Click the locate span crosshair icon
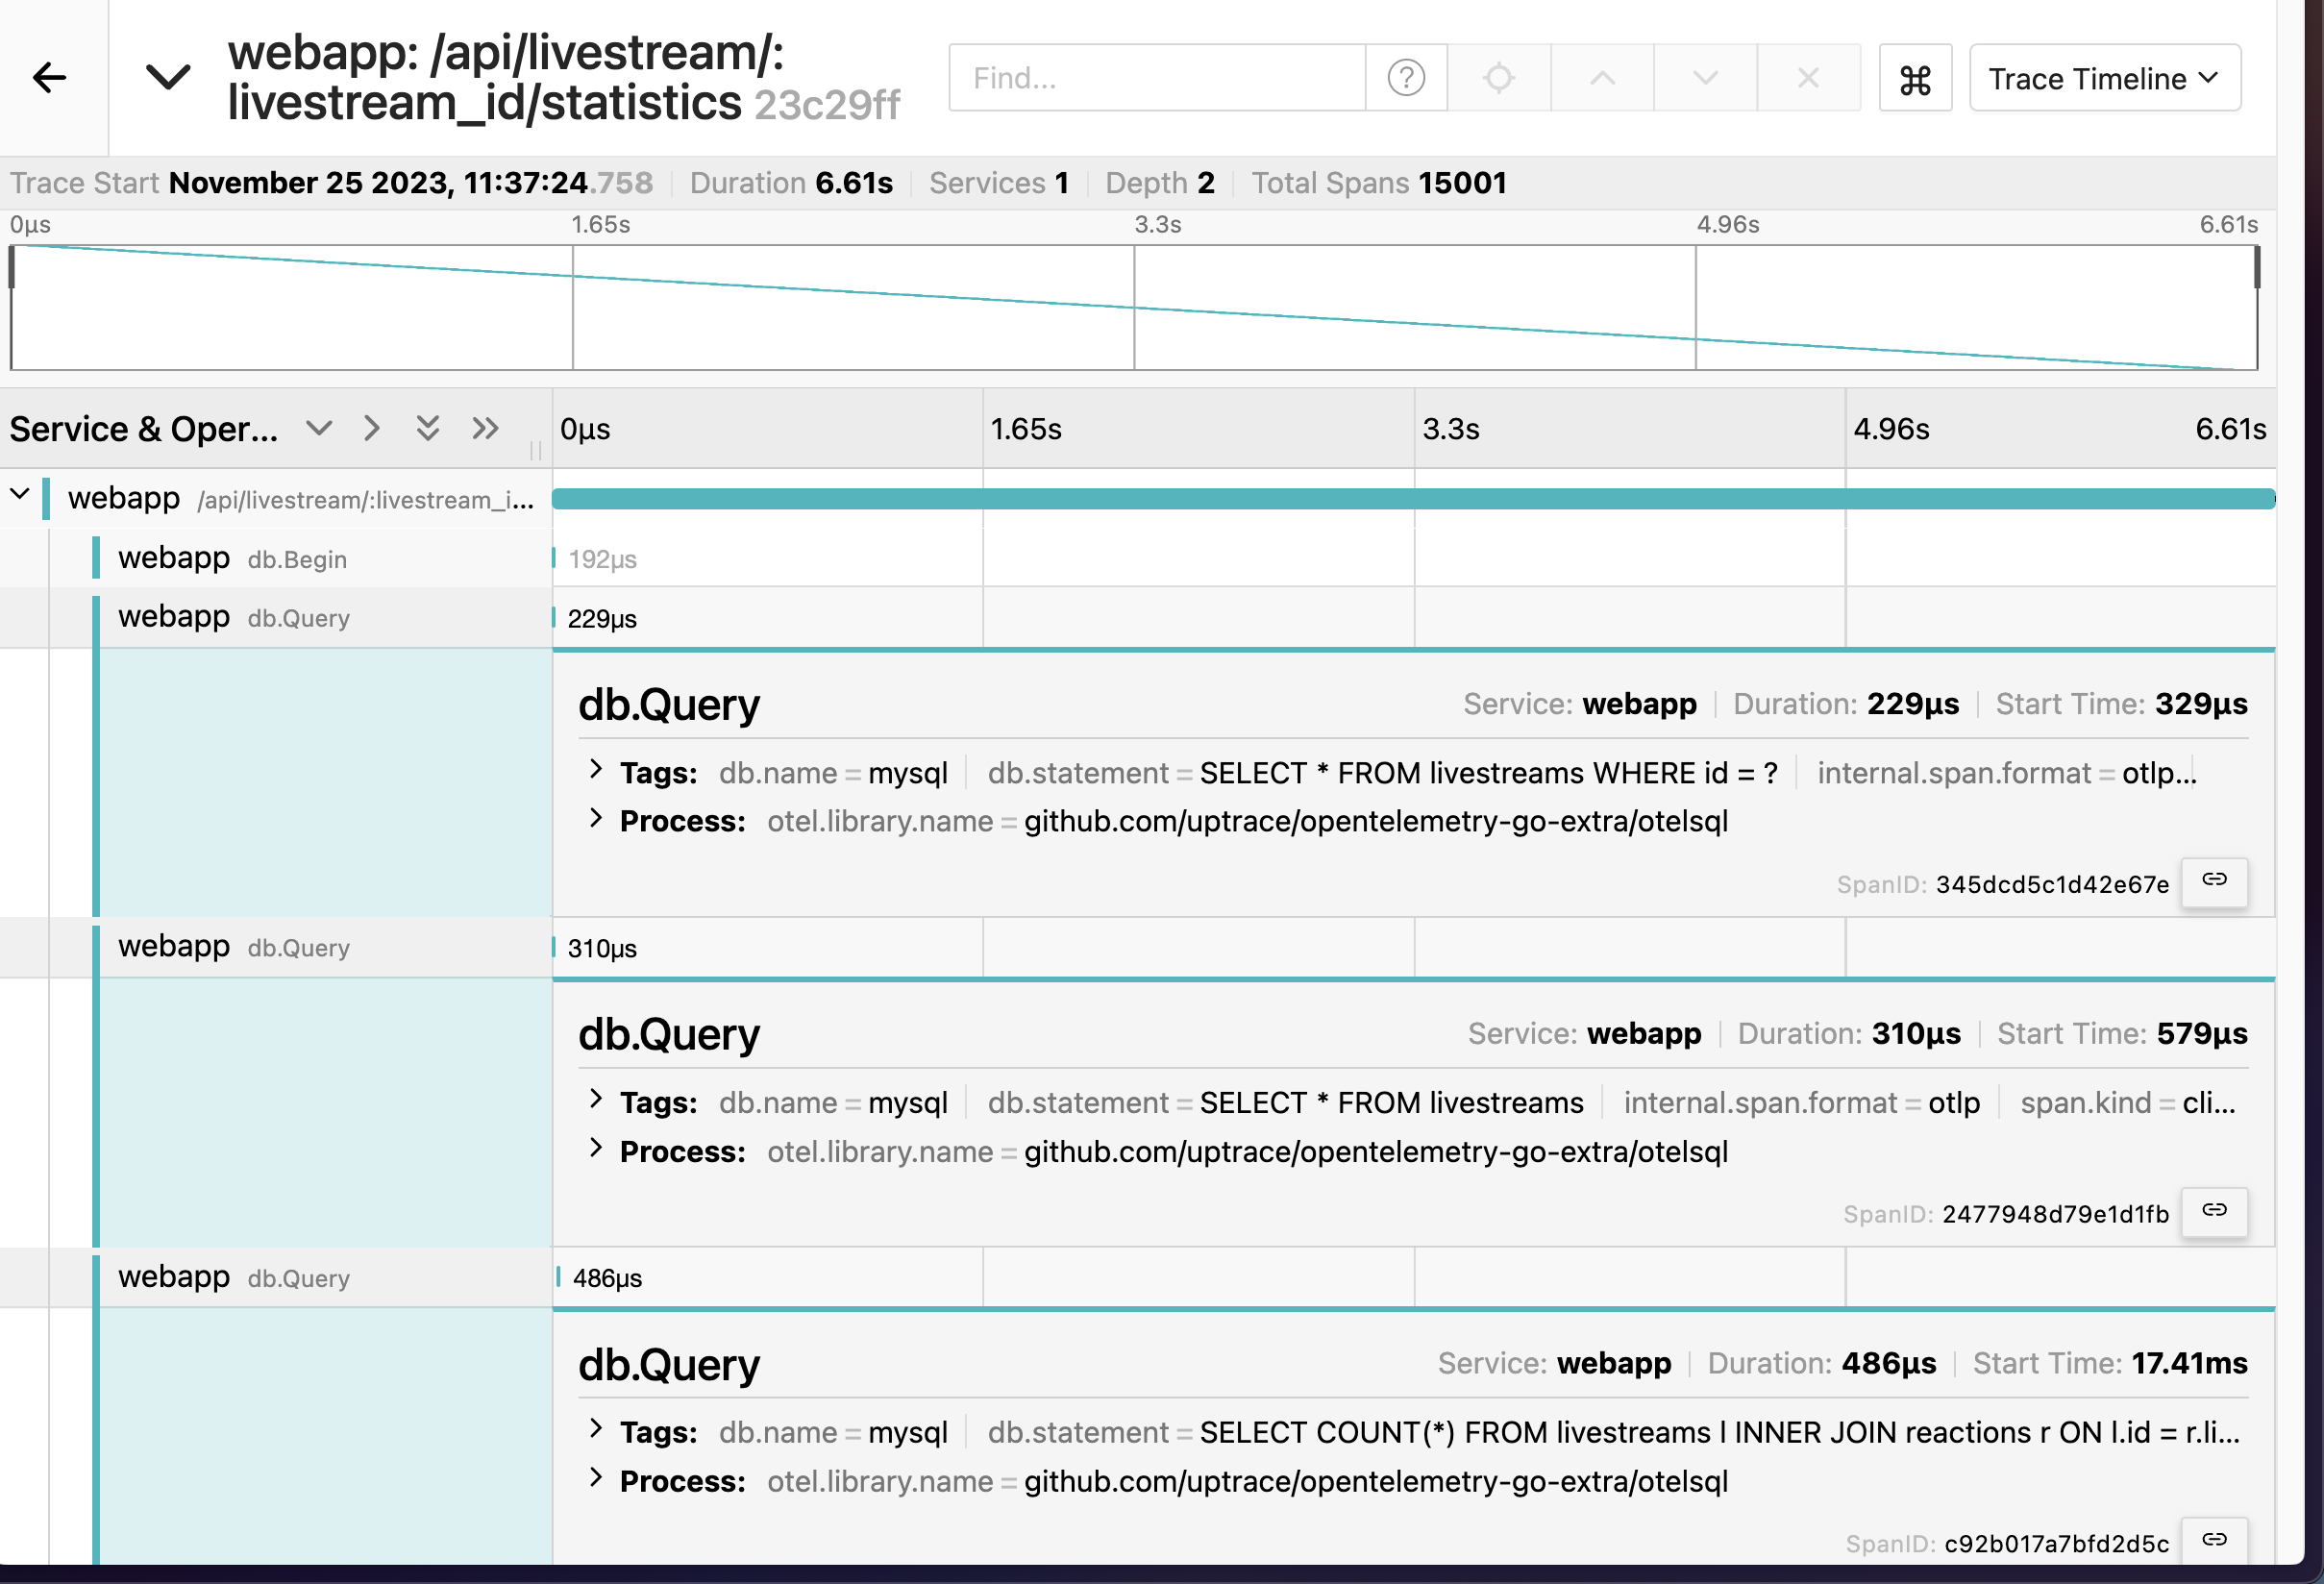2324x1584 pixels. 1498,77
